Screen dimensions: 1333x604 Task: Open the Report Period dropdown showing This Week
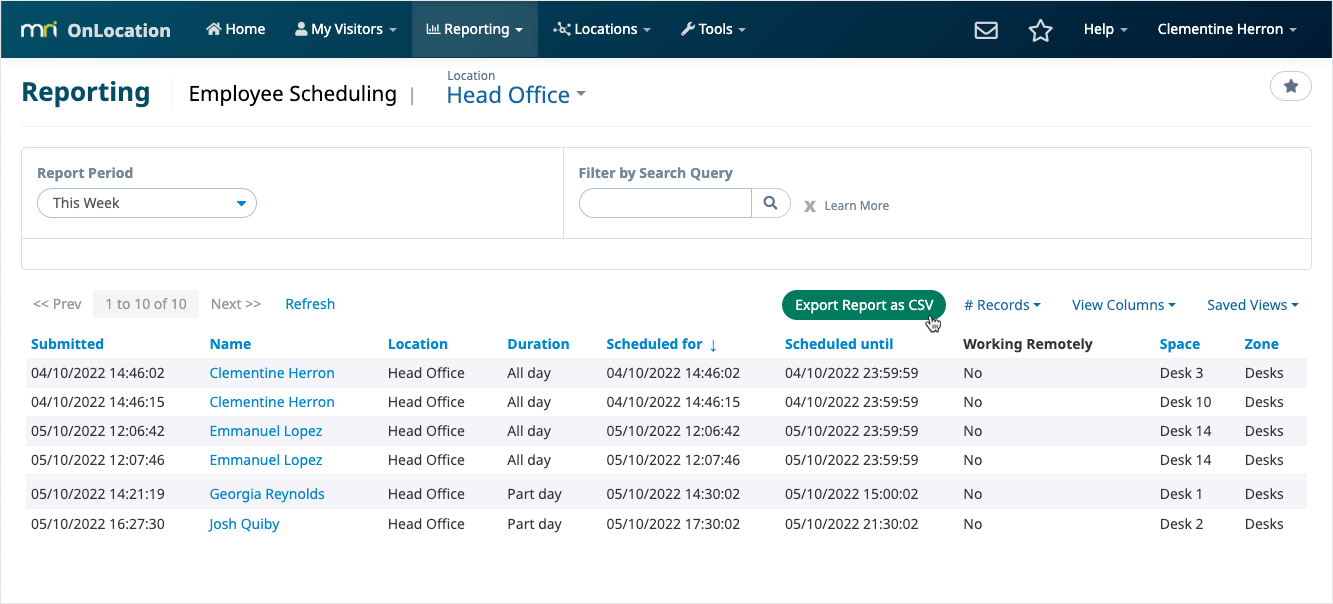[146, 202]
